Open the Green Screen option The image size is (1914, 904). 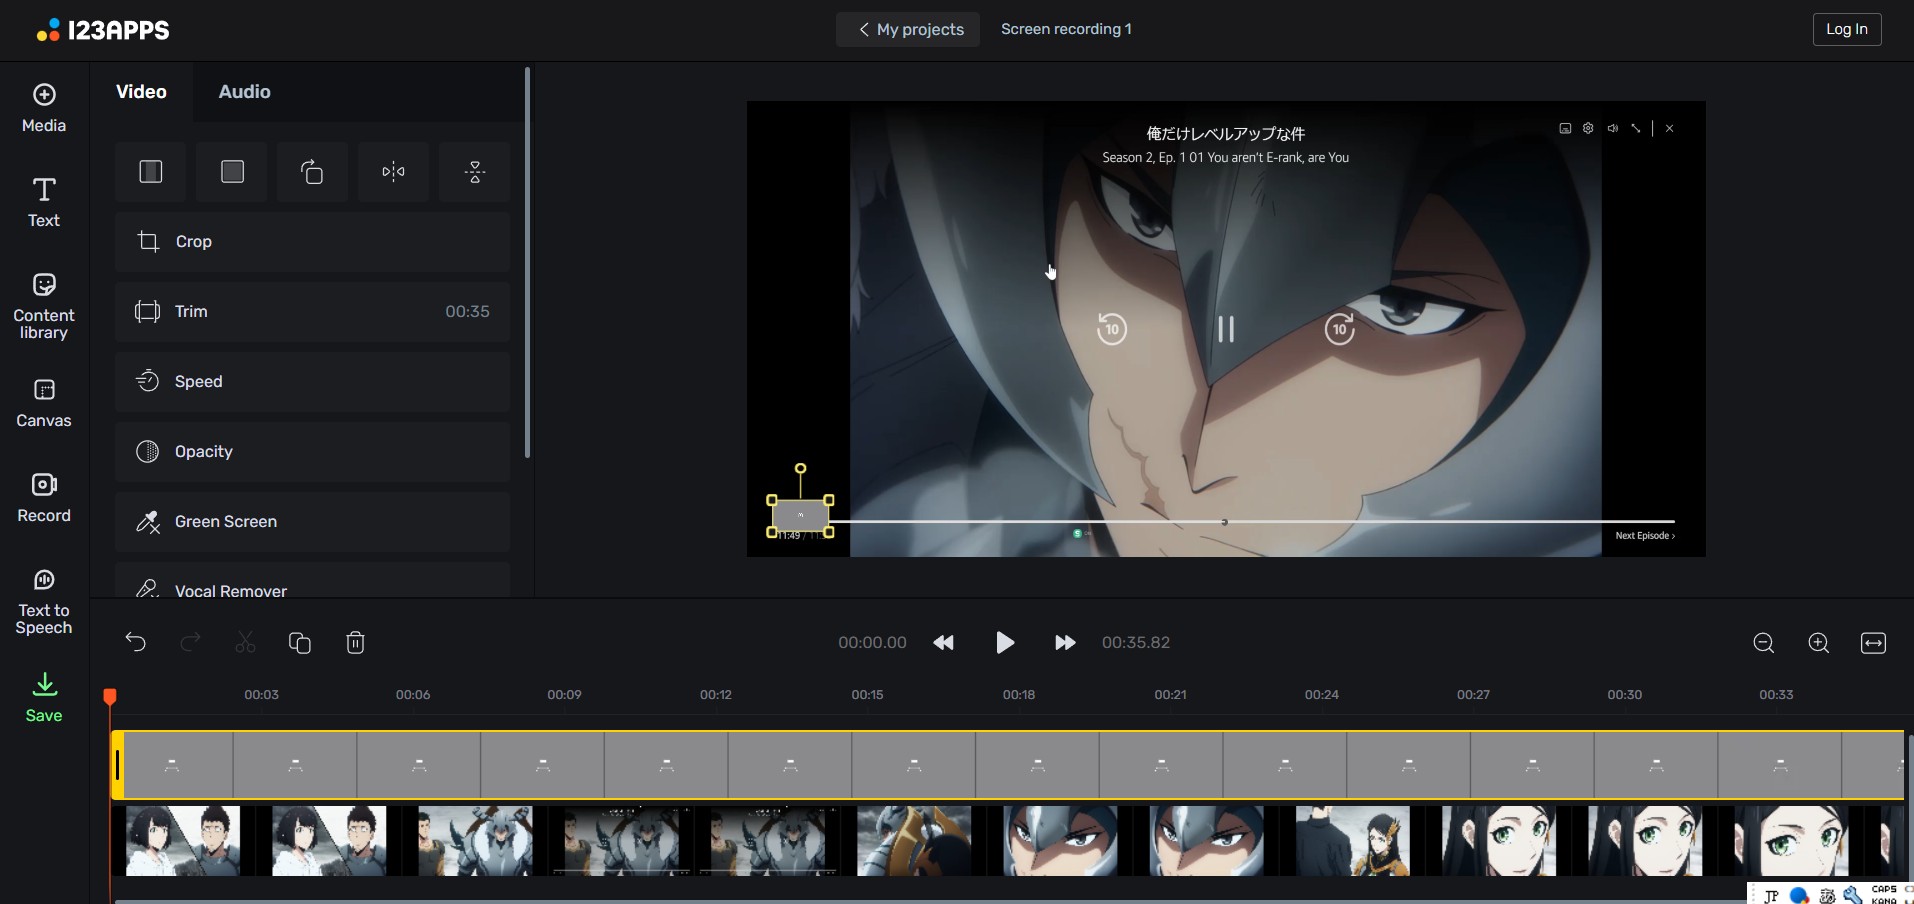click(x=312, y=522)
